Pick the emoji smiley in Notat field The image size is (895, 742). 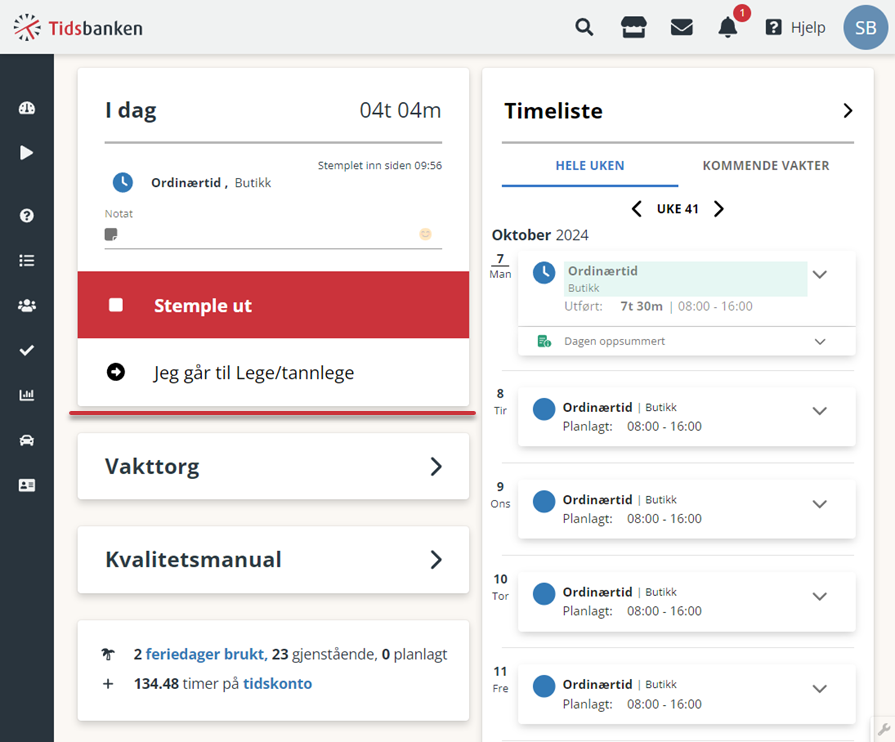(x=425, y=234)
